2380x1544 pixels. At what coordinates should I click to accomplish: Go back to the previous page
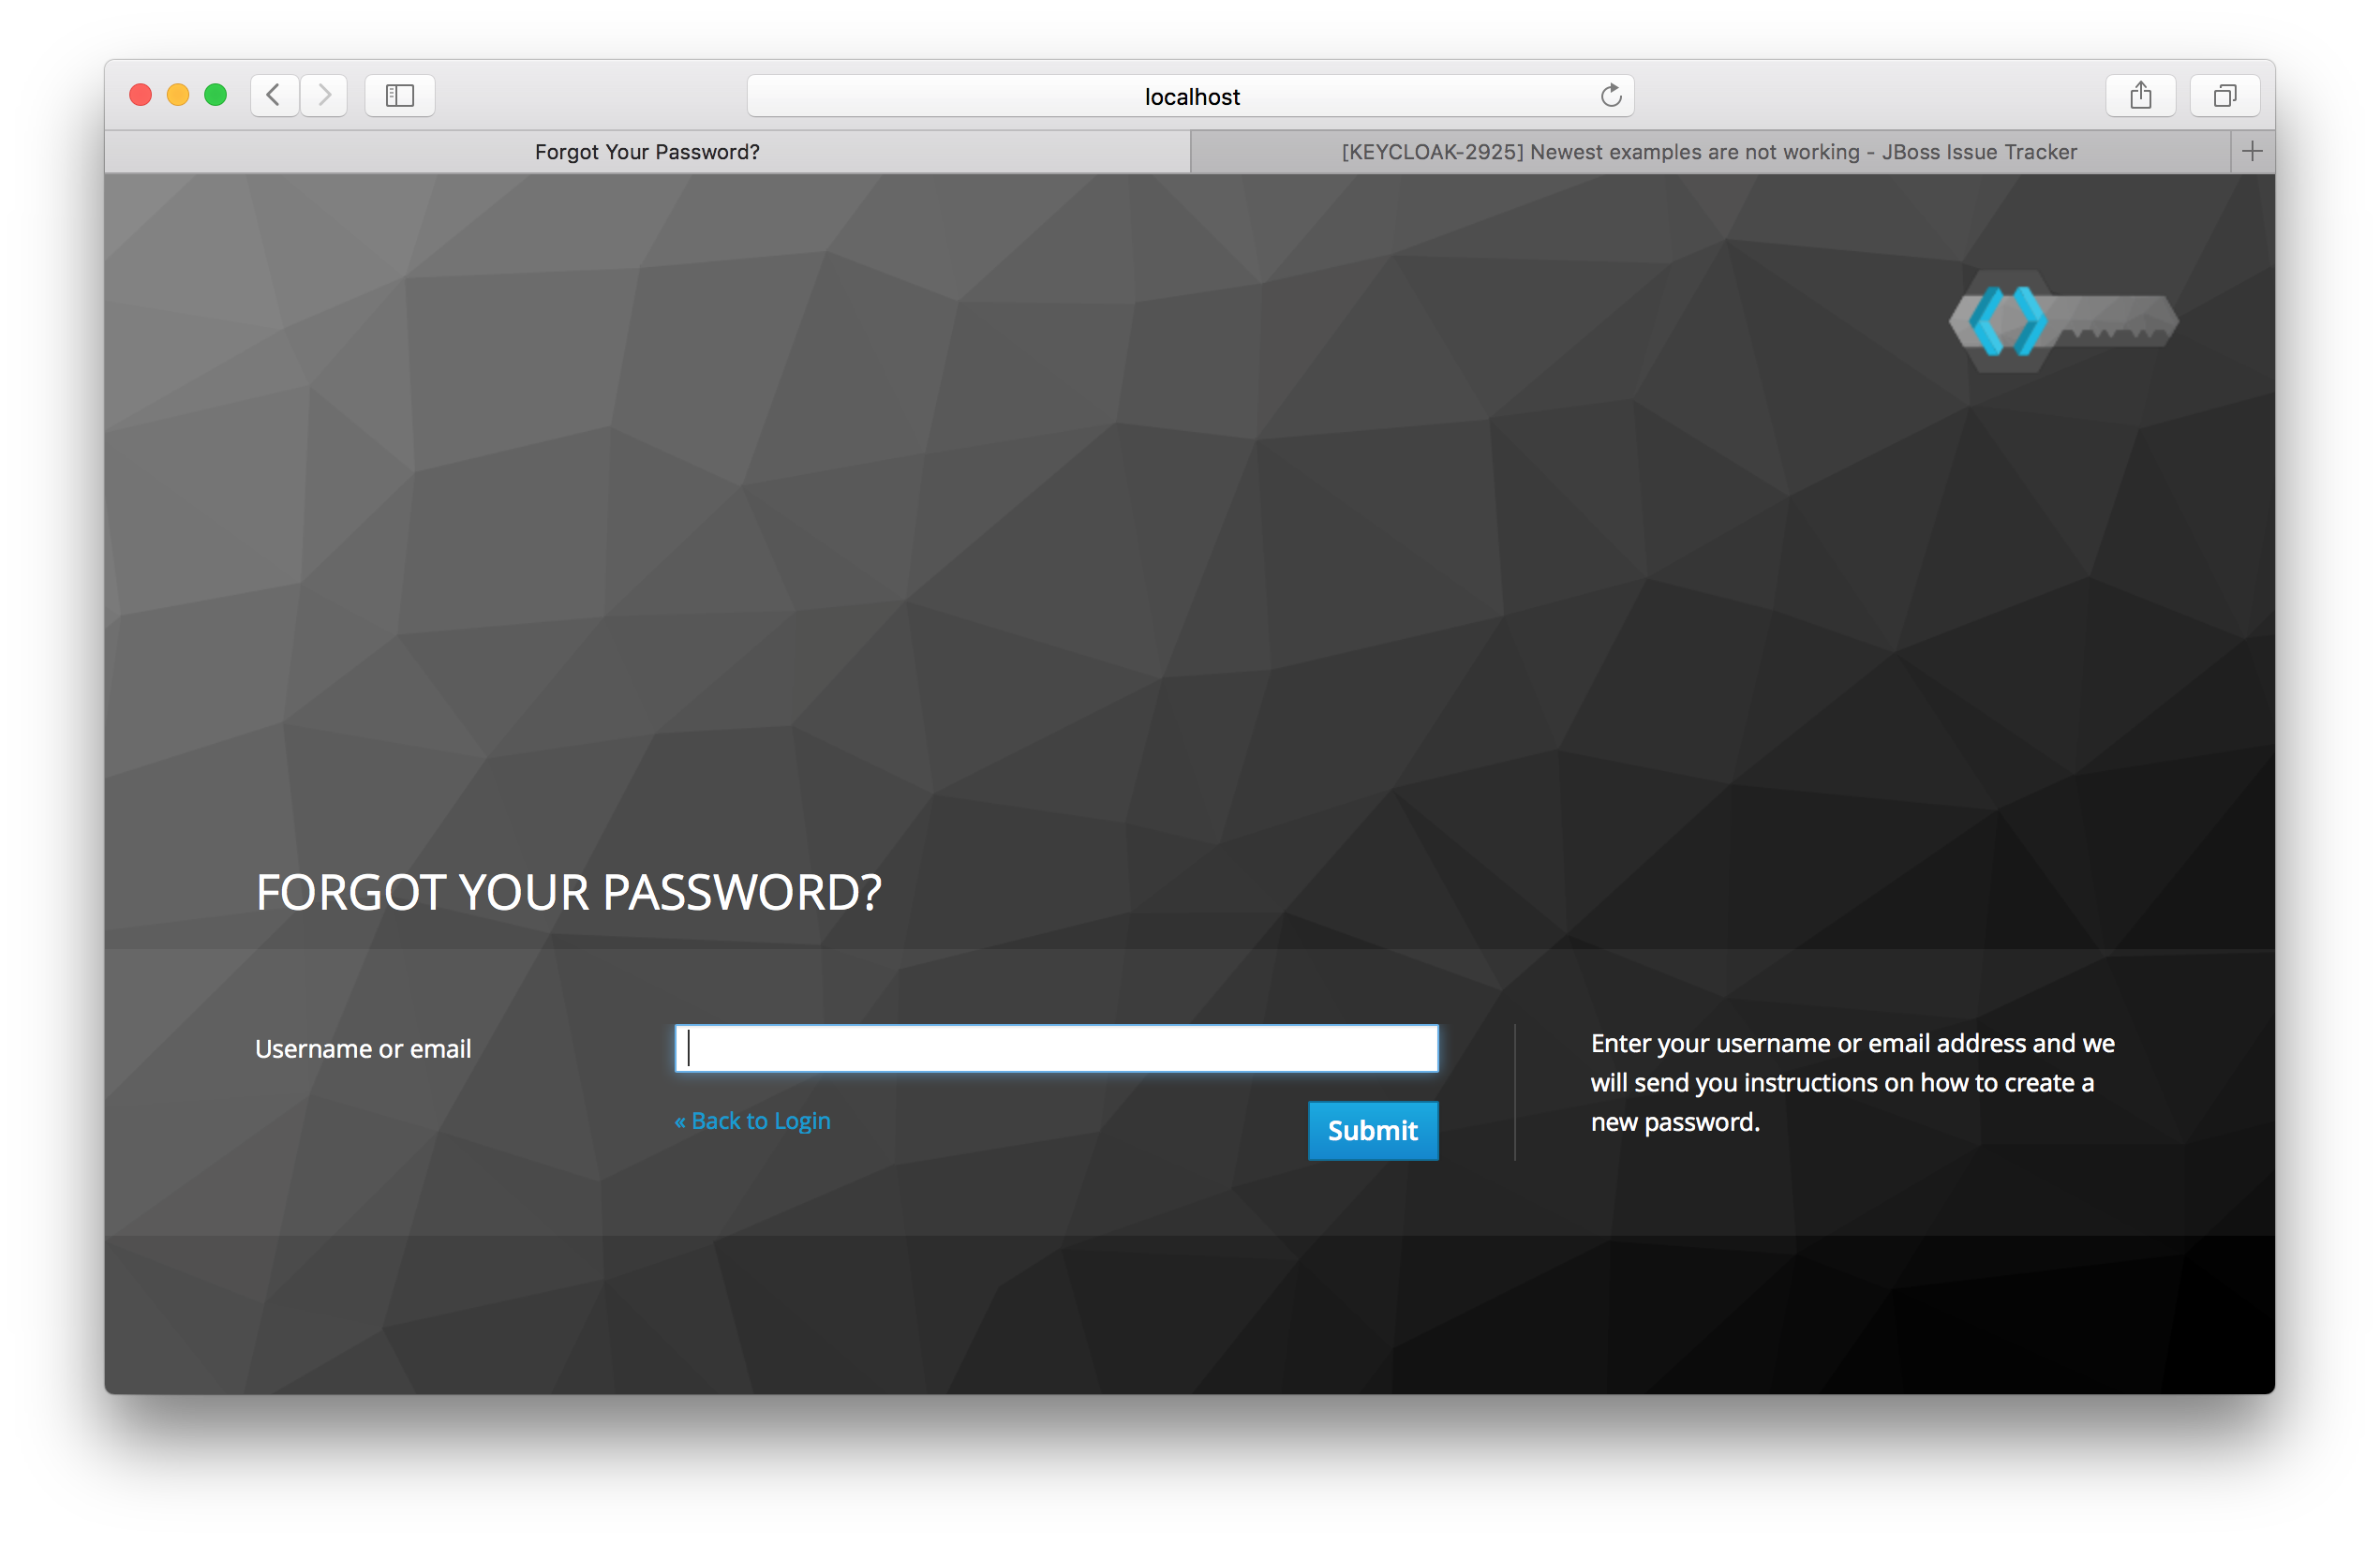(273, 96)
